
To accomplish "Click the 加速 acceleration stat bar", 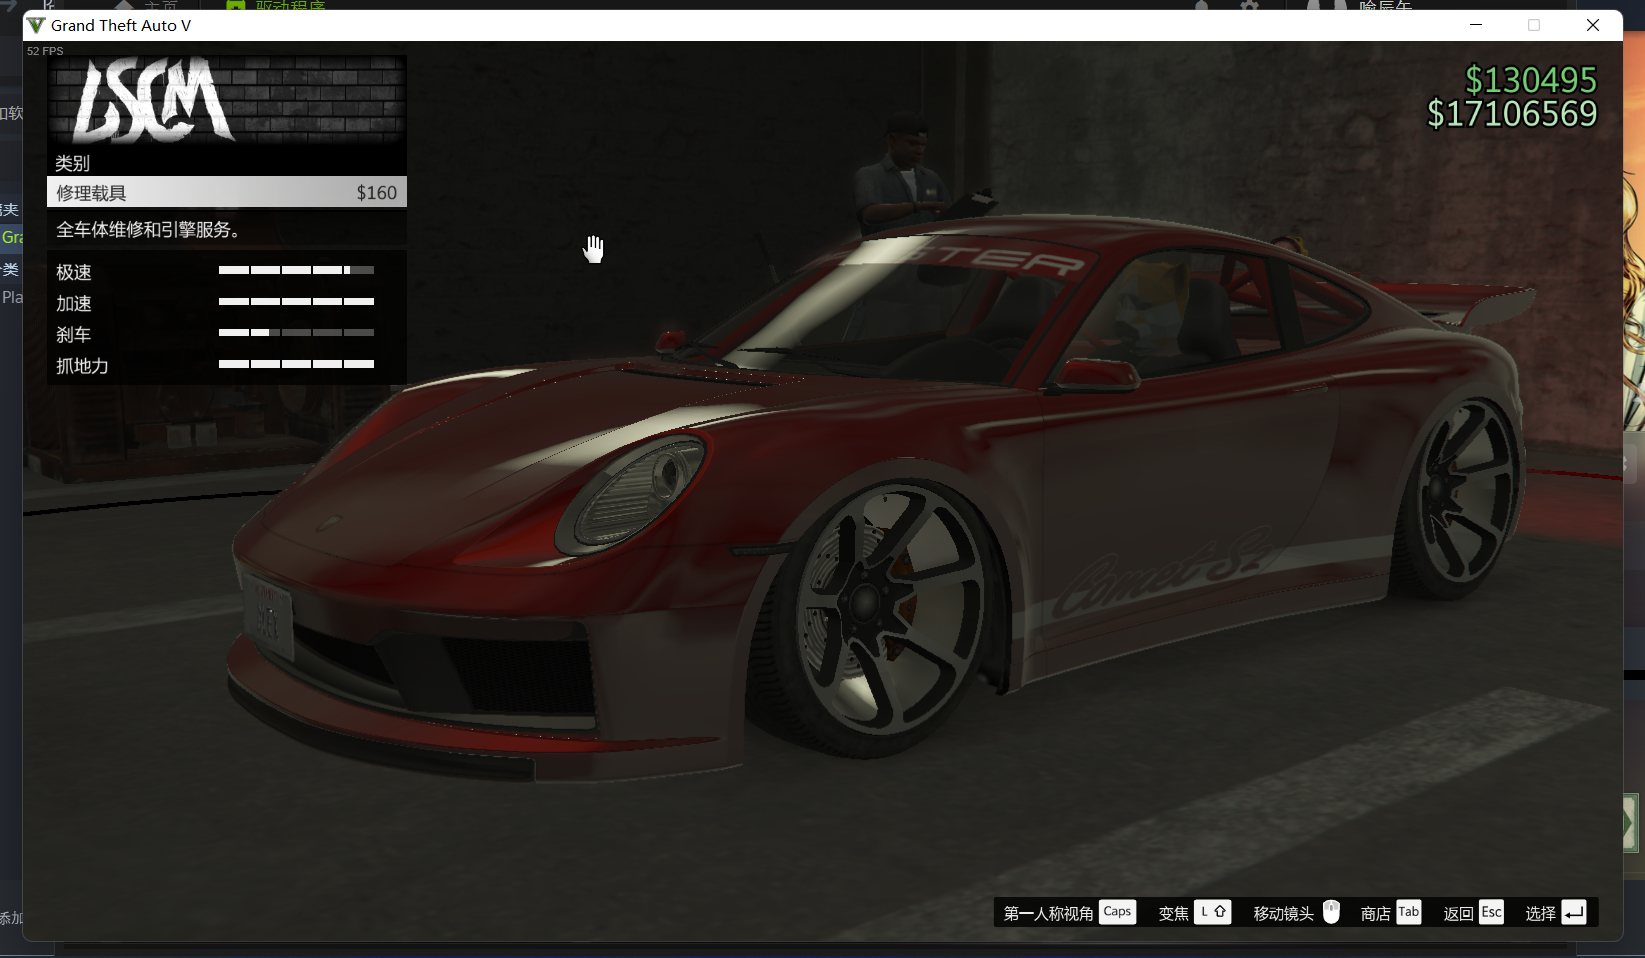I will click(296, 301).
